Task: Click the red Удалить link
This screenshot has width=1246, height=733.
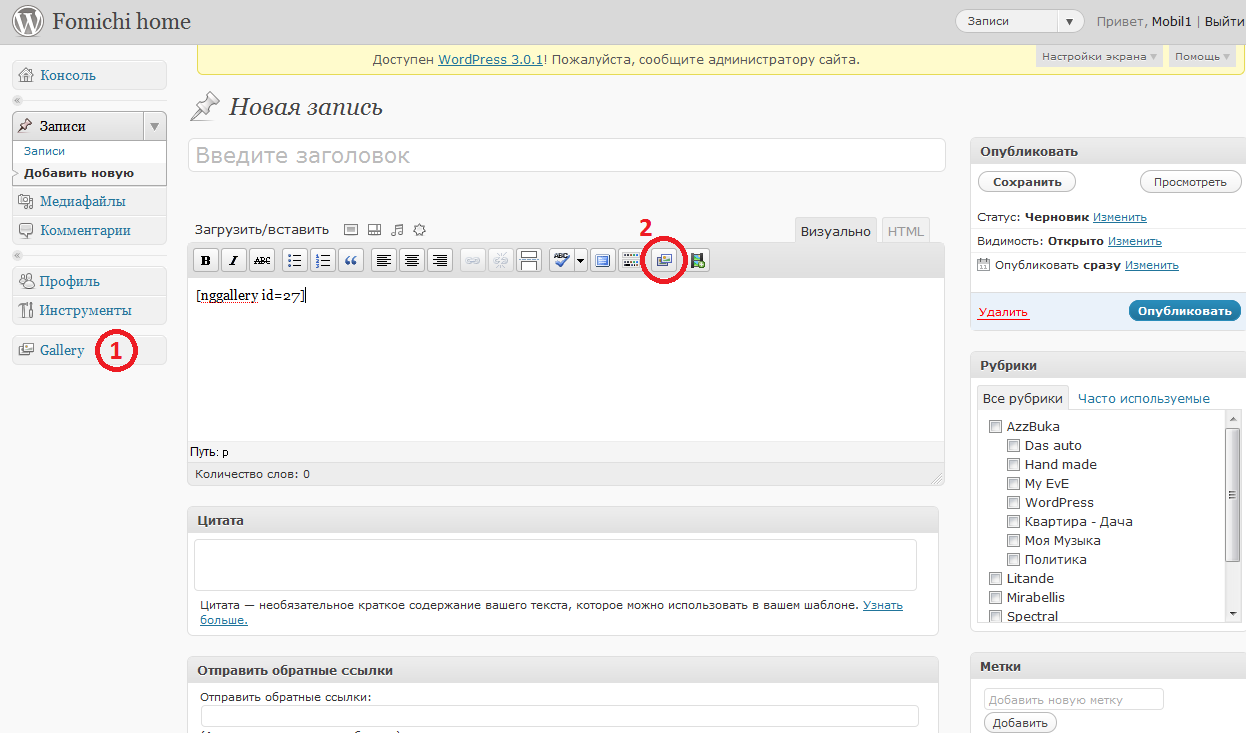Action: (x=1003, y=312)
